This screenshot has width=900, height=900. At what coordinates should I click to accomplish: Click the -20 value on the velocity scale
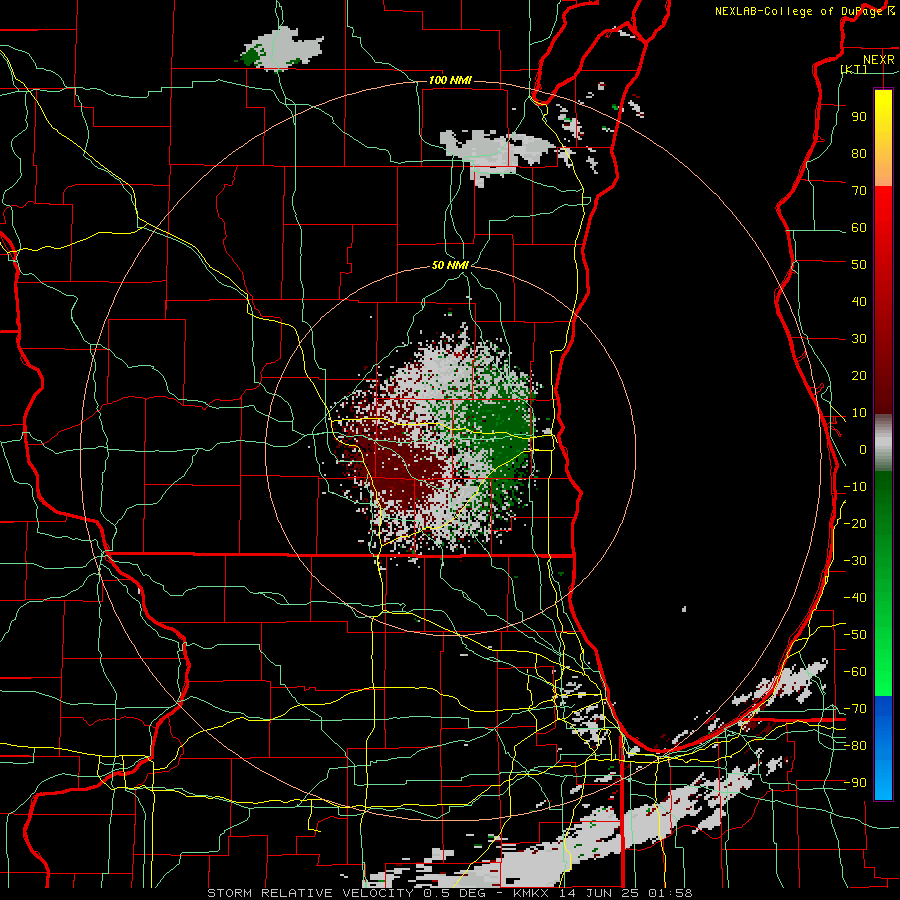855,523
